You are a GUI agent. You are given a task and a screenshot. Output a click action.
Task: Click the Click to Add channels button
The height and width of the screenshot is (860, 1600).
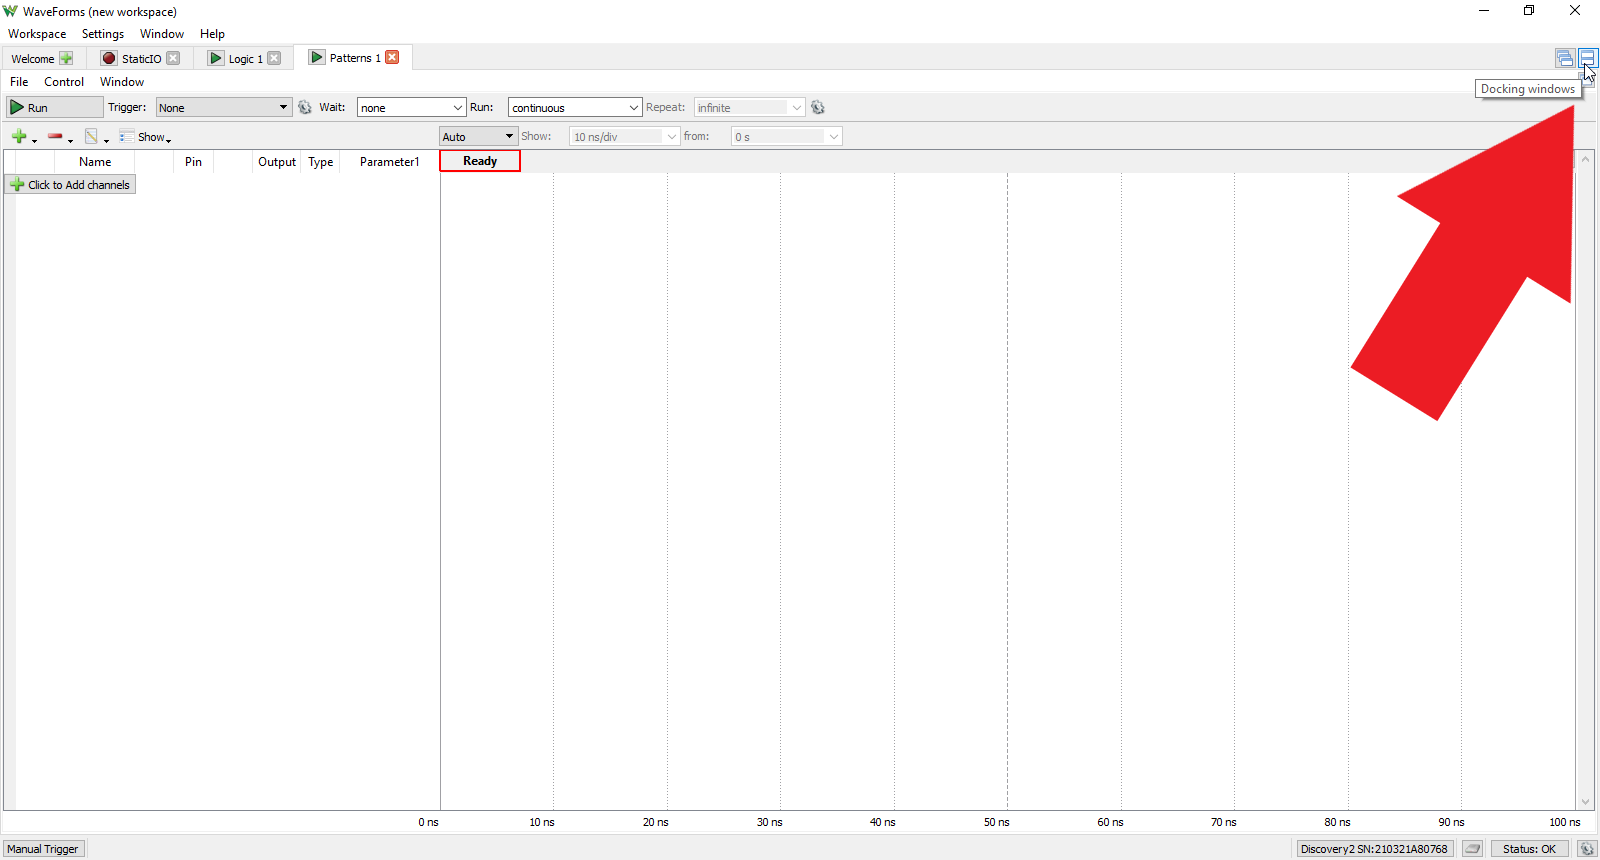[x=70, y=185]
